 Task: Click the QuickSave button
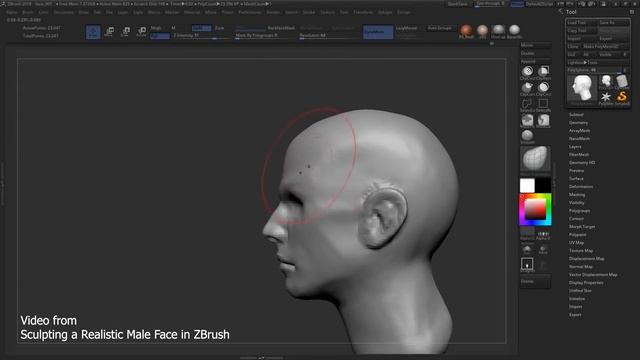(x=458, y=4)
